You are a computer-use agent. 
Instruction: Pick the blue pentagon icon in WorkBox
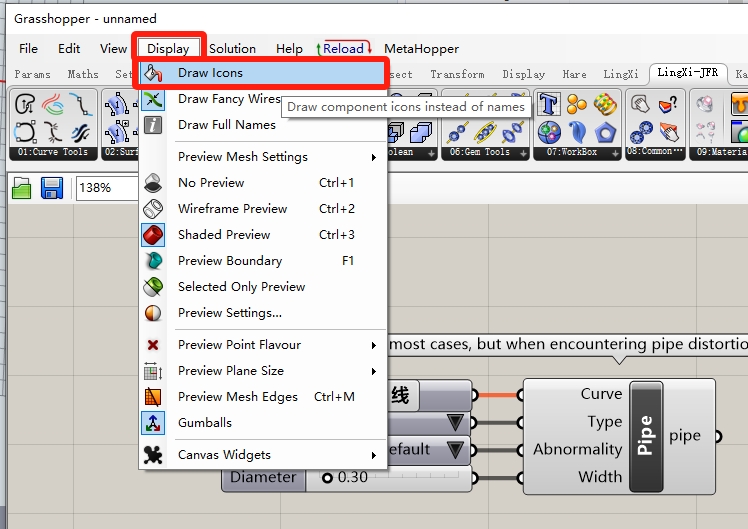pyautogui.click(x=605, y=132)
